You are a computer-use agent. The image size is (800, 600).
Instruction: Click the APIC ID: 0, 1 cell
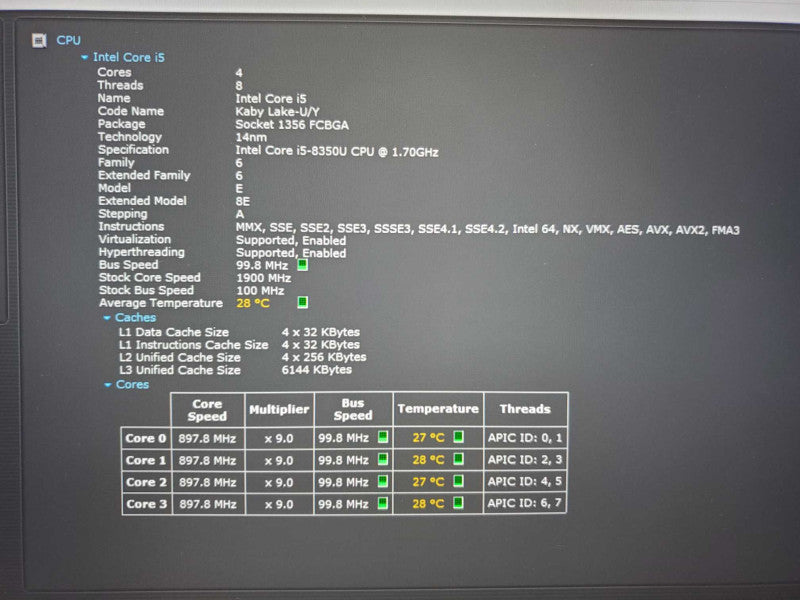(525, 438)
